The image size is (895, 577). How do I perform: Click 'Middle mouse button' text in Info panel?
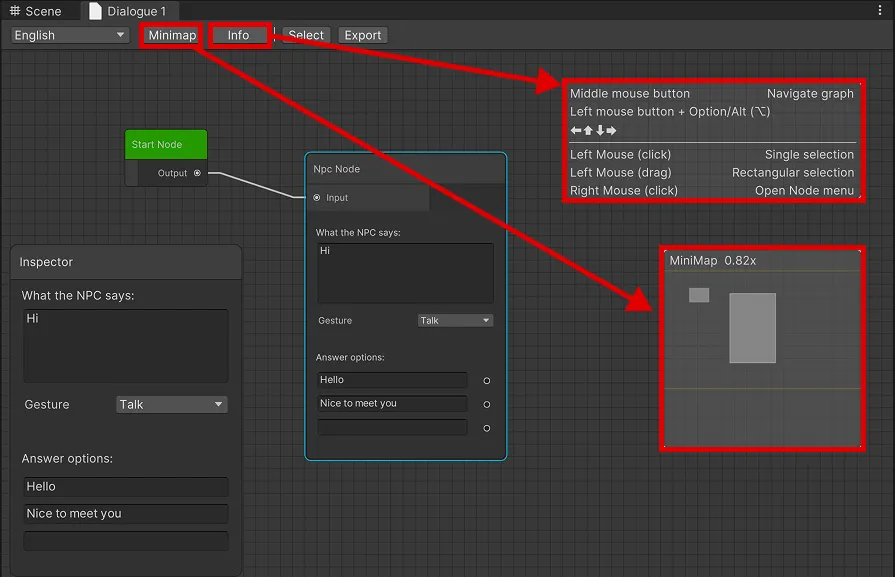click(630, 94)
